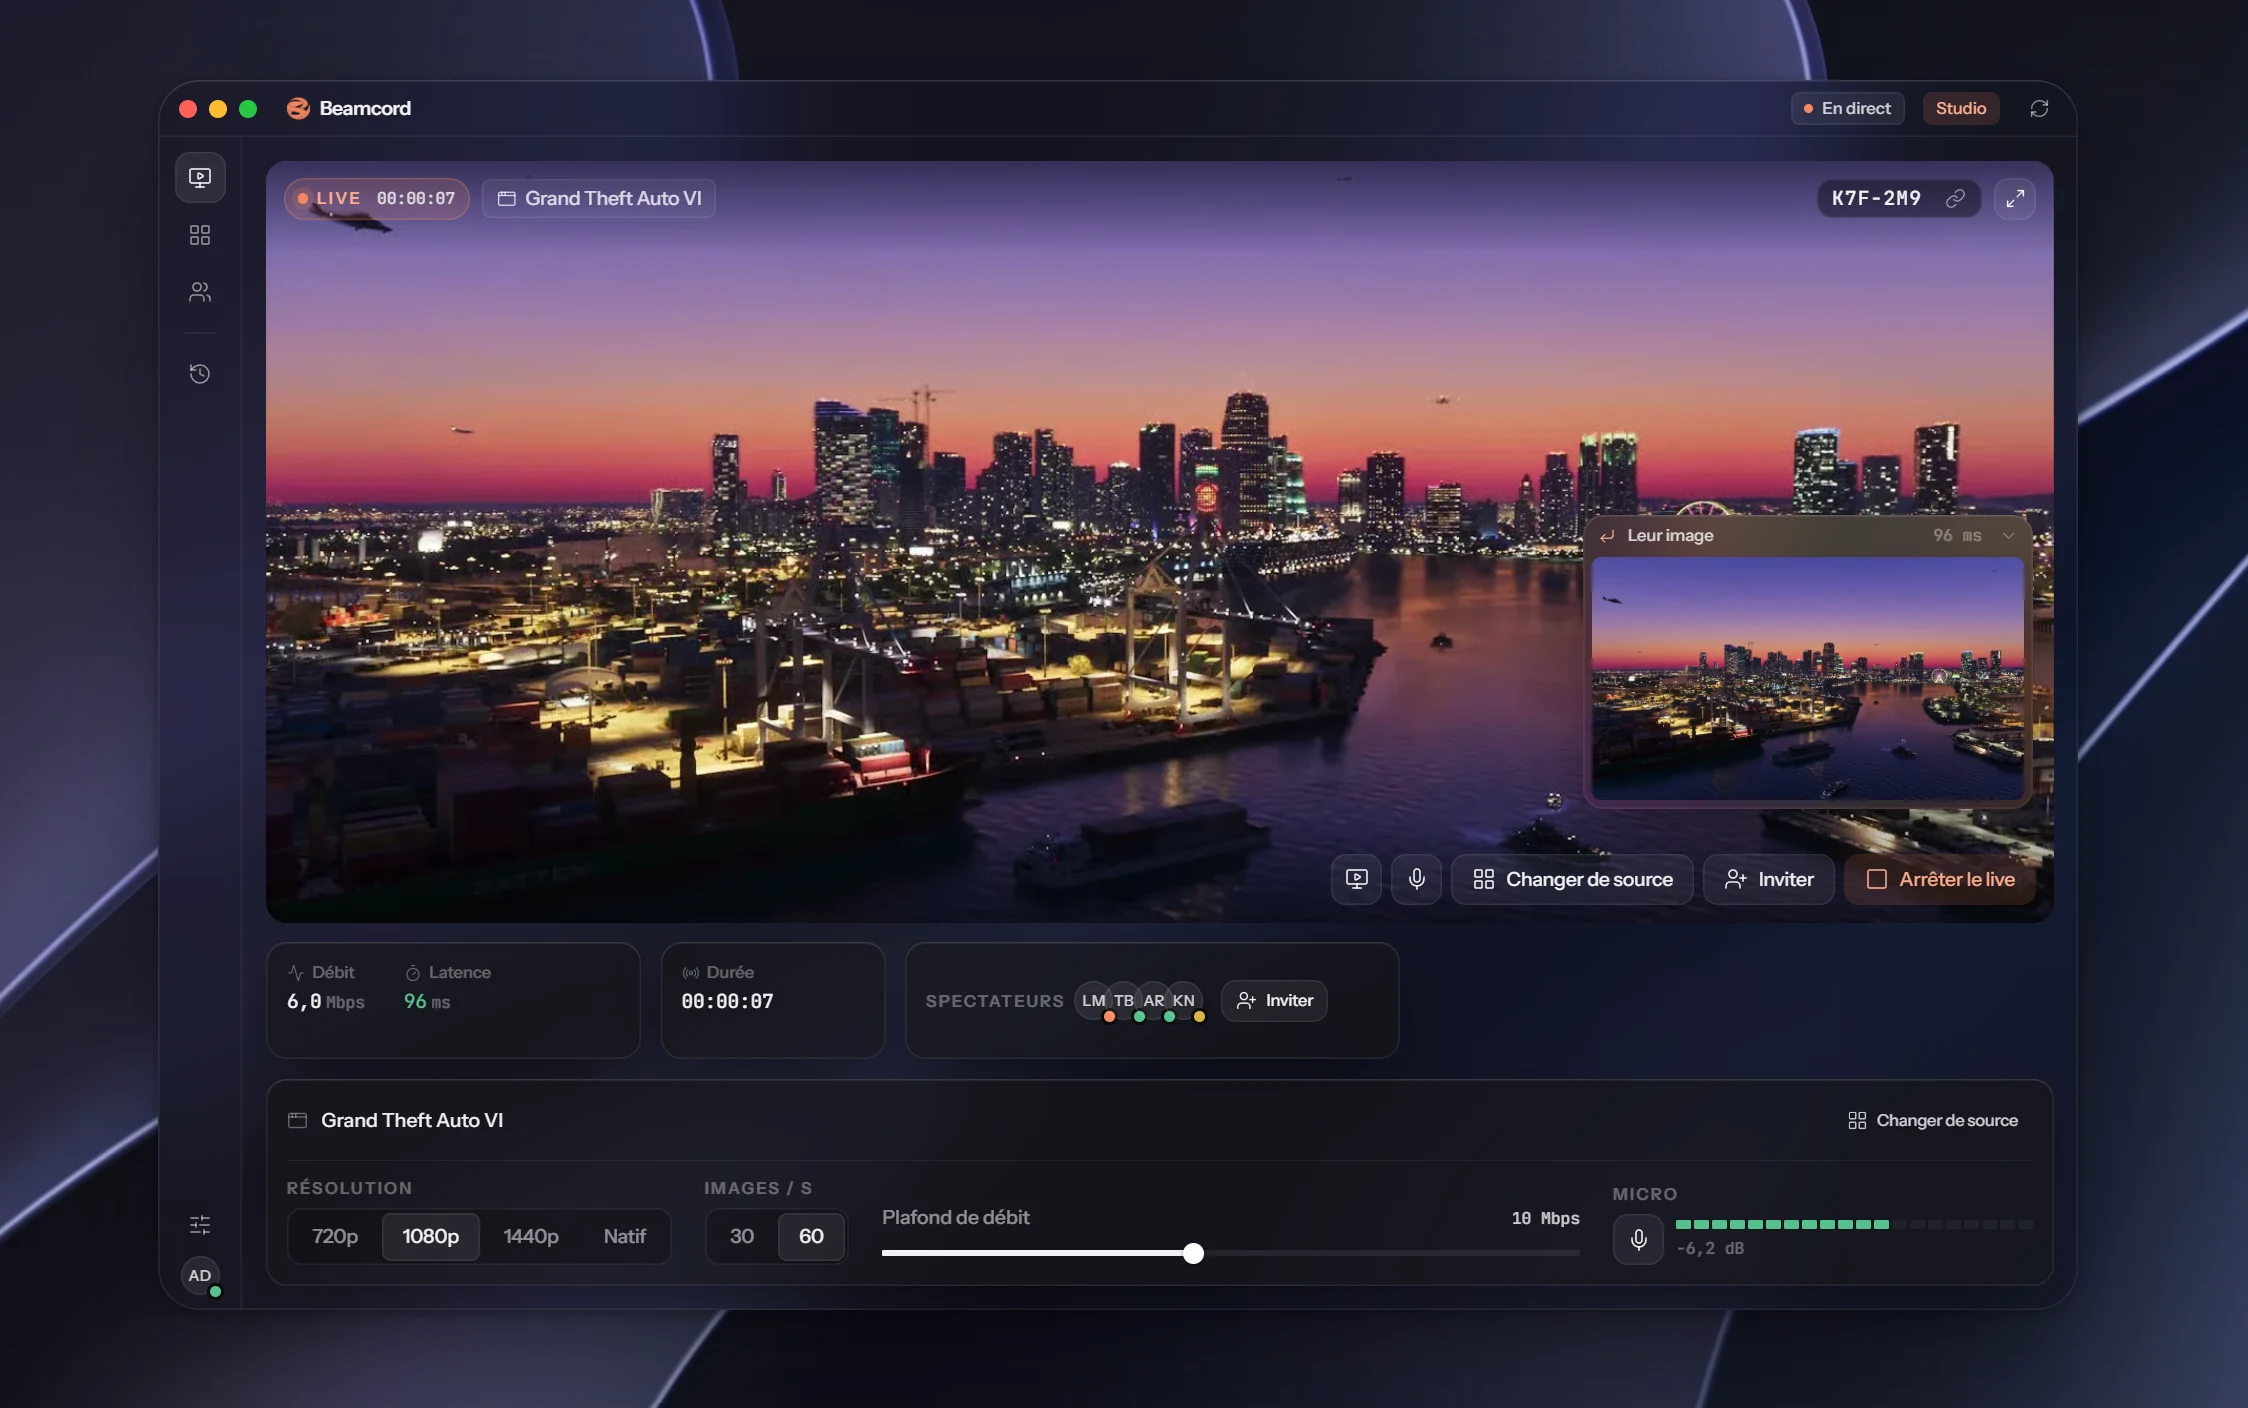Click the 96 ms latency value
Image resolution: width=2248 pixels, height=1408 pixels.
427,1002
